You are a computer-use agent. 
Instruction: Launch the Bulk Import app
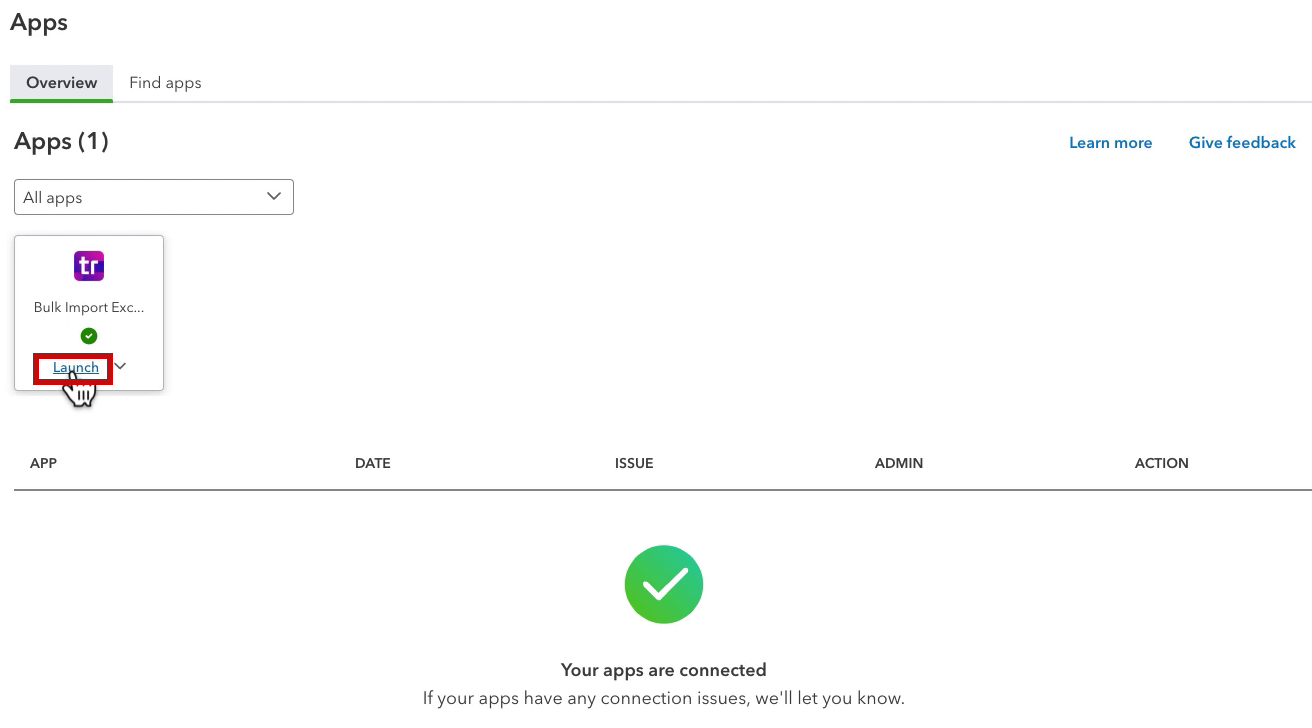click(x=76, y=368)
